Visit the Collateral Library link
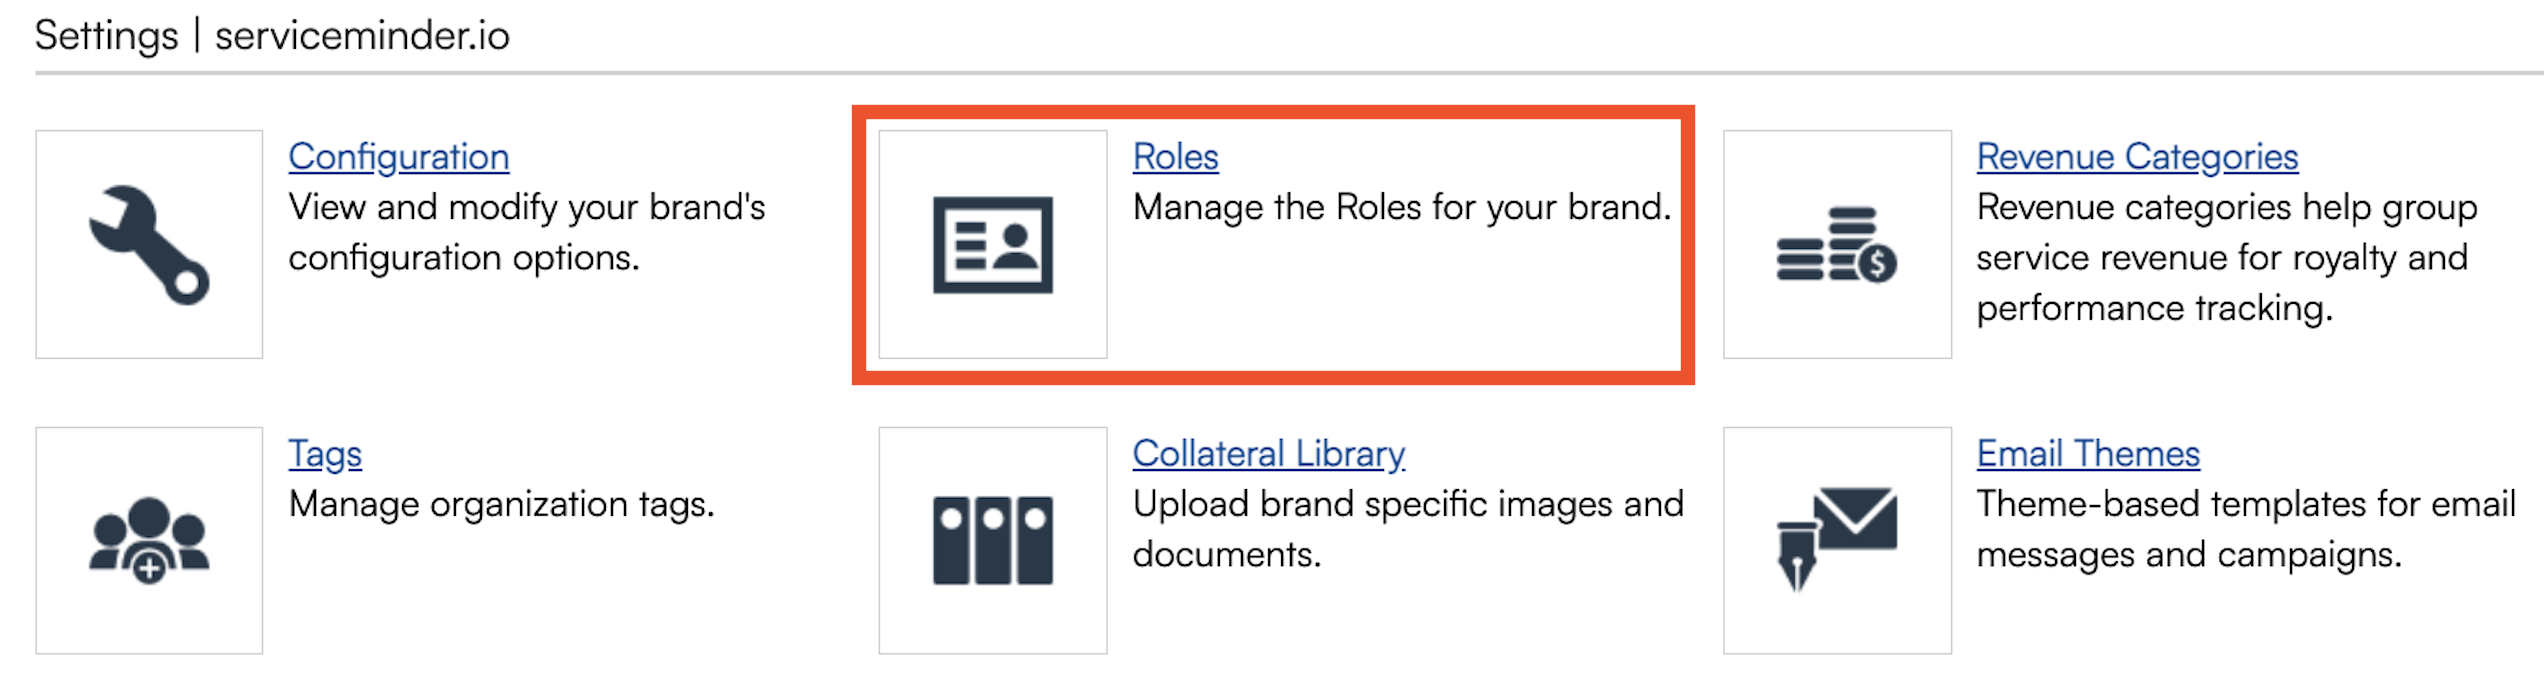2544x686 pixels. (x=1268, y=454)
